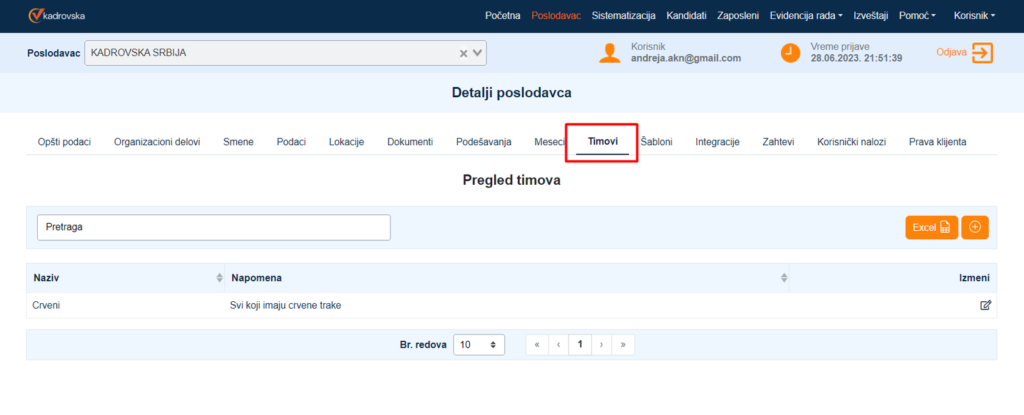Screen dimensions: 1024x415
Task: Go to Zaposleni in top navigation
Action: 738,16
